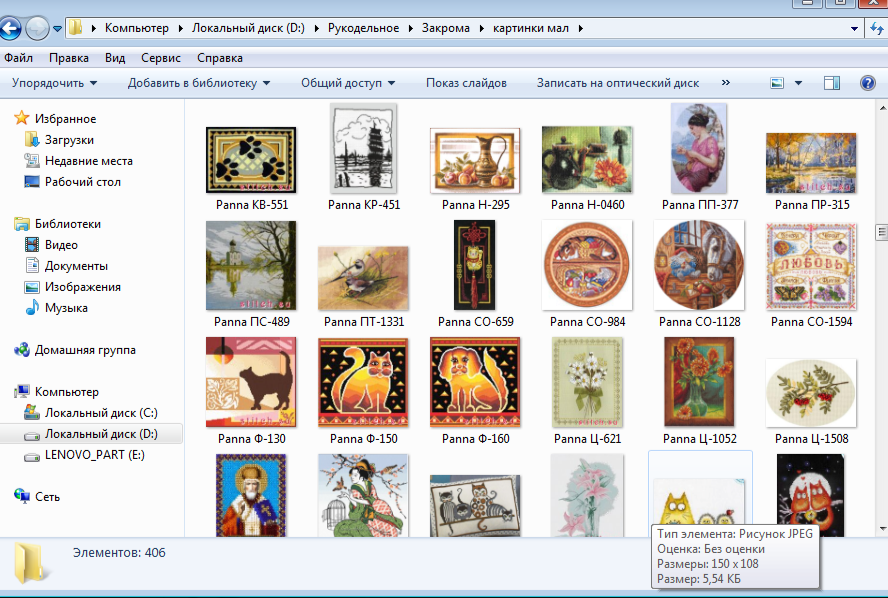
Task: Open the change view dropdown arrow
Action: click(799, 83)
